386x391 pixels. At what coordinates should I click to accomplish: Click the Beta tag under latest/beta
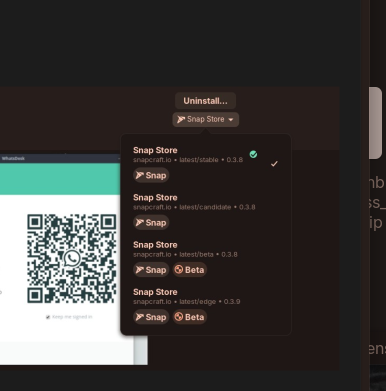pos(189,270)
